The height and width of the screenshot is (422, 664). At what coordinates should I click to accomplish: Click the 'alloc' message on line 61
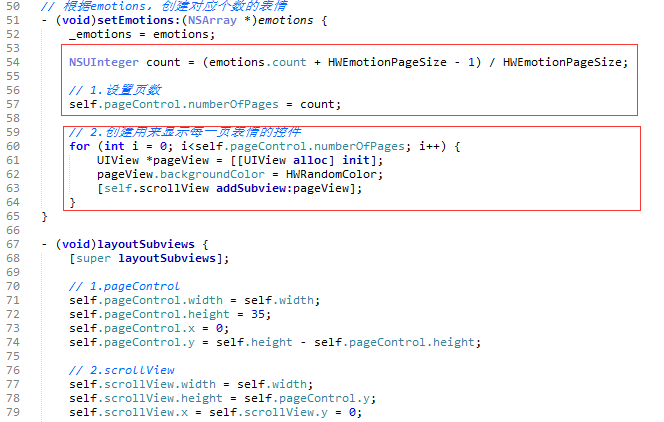[x=310, y=160]
